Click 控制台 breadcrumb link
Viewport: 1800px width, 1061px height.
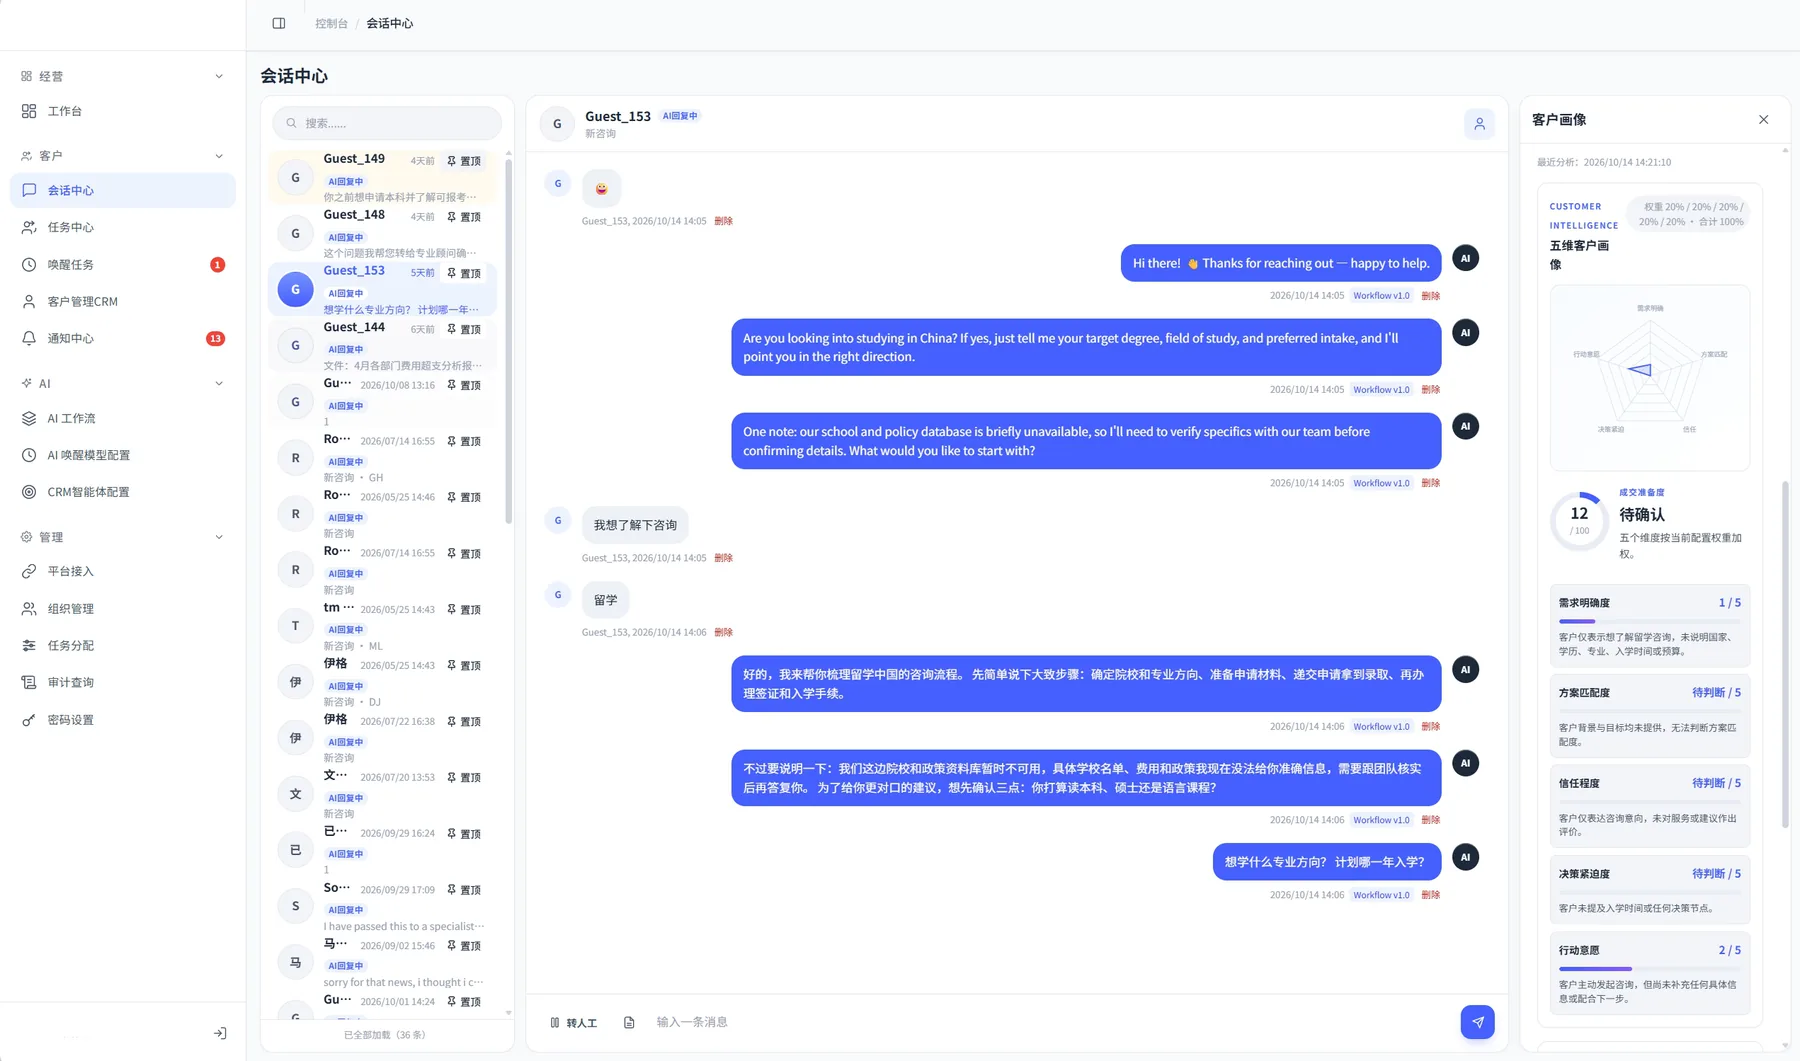(331, 23)
